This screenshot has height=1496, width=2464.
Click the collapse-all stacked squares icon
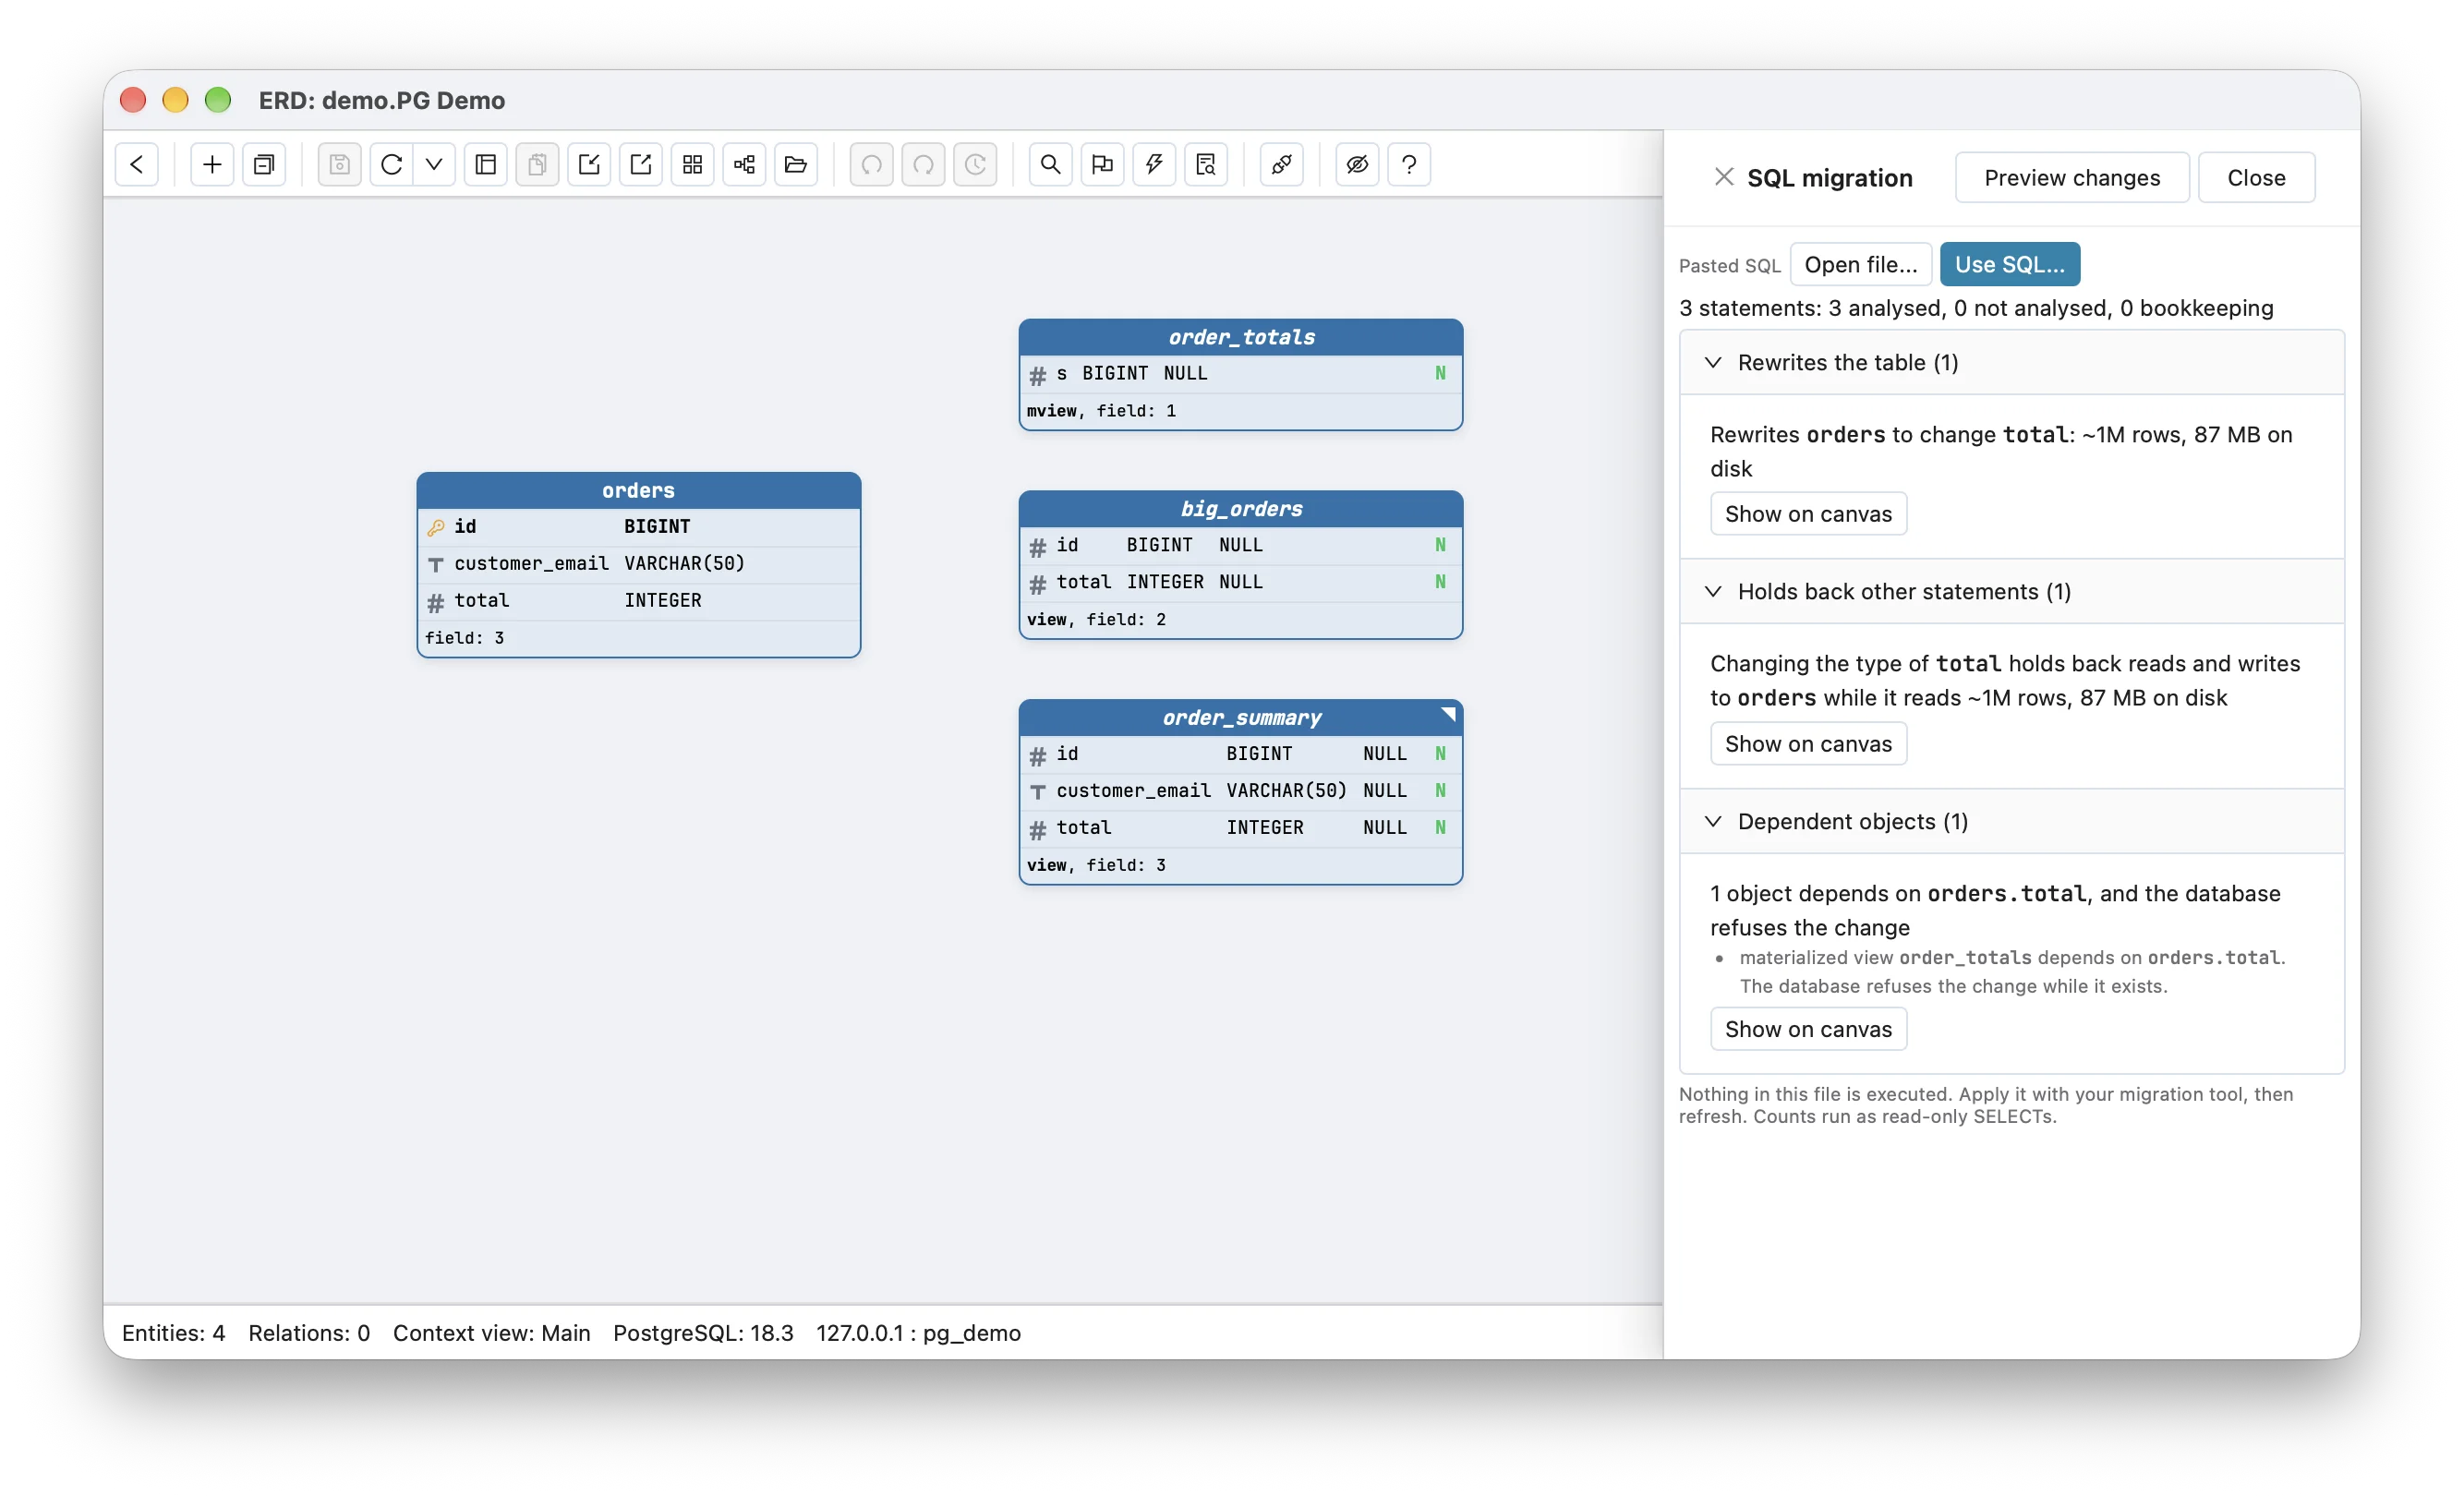264,164
